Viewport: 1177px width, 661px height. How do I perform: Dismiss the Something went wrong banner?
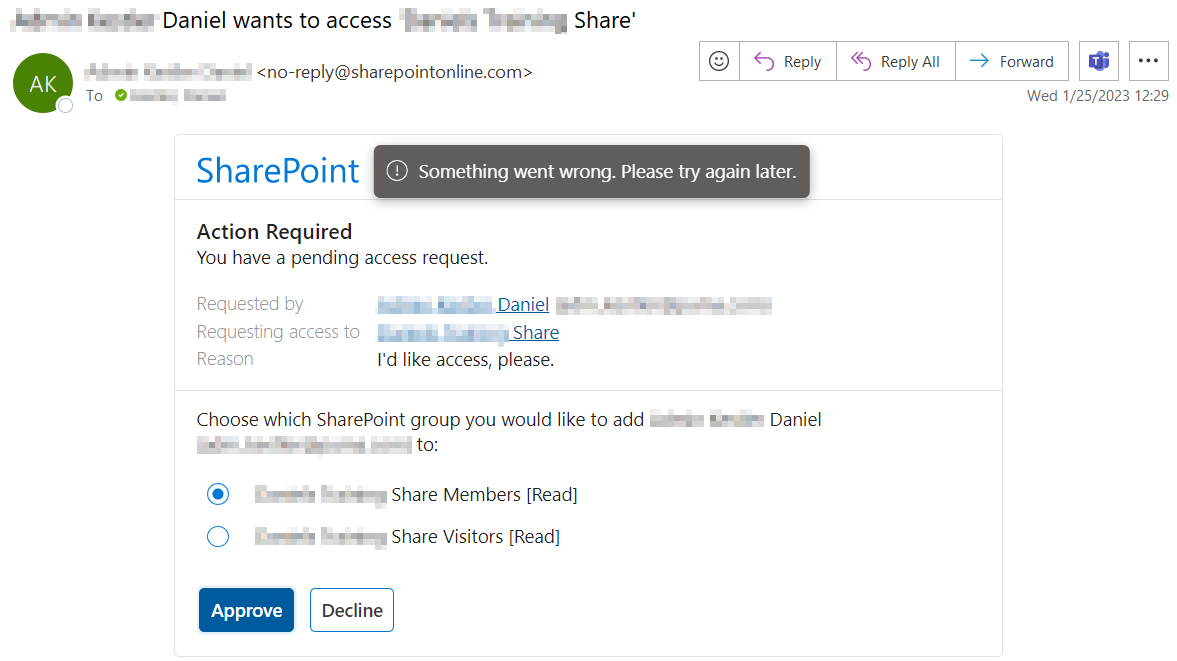591,171
